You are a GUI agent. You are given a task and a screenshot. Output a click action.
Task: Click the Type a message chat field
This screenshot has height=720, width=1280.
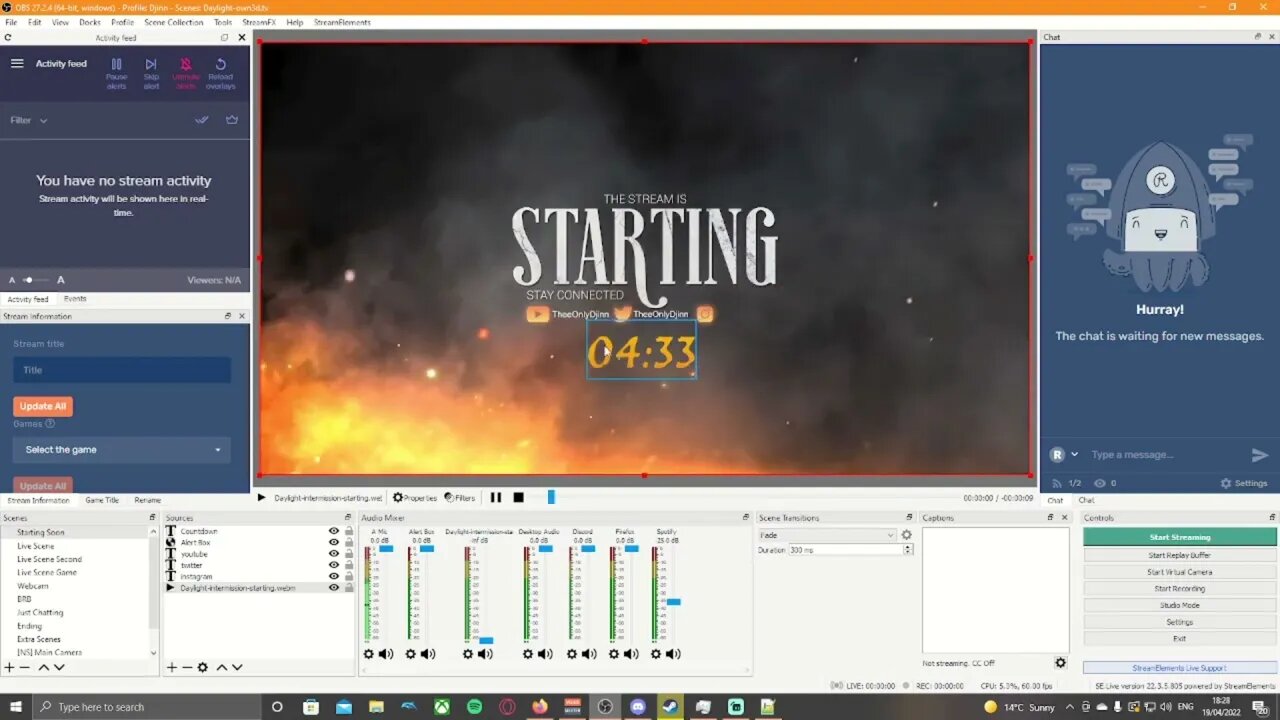1165,455
